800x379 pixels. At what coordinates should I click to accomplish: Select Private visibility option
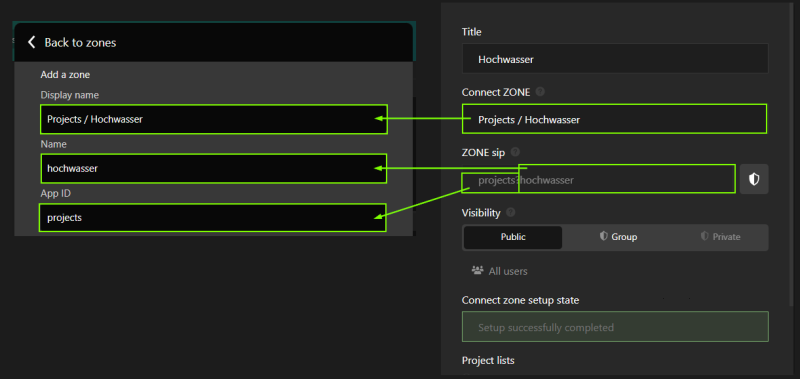[x=720, y=237]
